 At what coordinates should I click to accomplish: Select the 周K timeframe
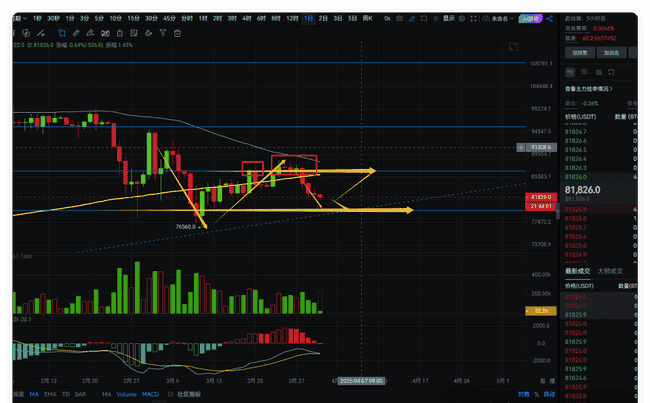[x=367, y=18]
